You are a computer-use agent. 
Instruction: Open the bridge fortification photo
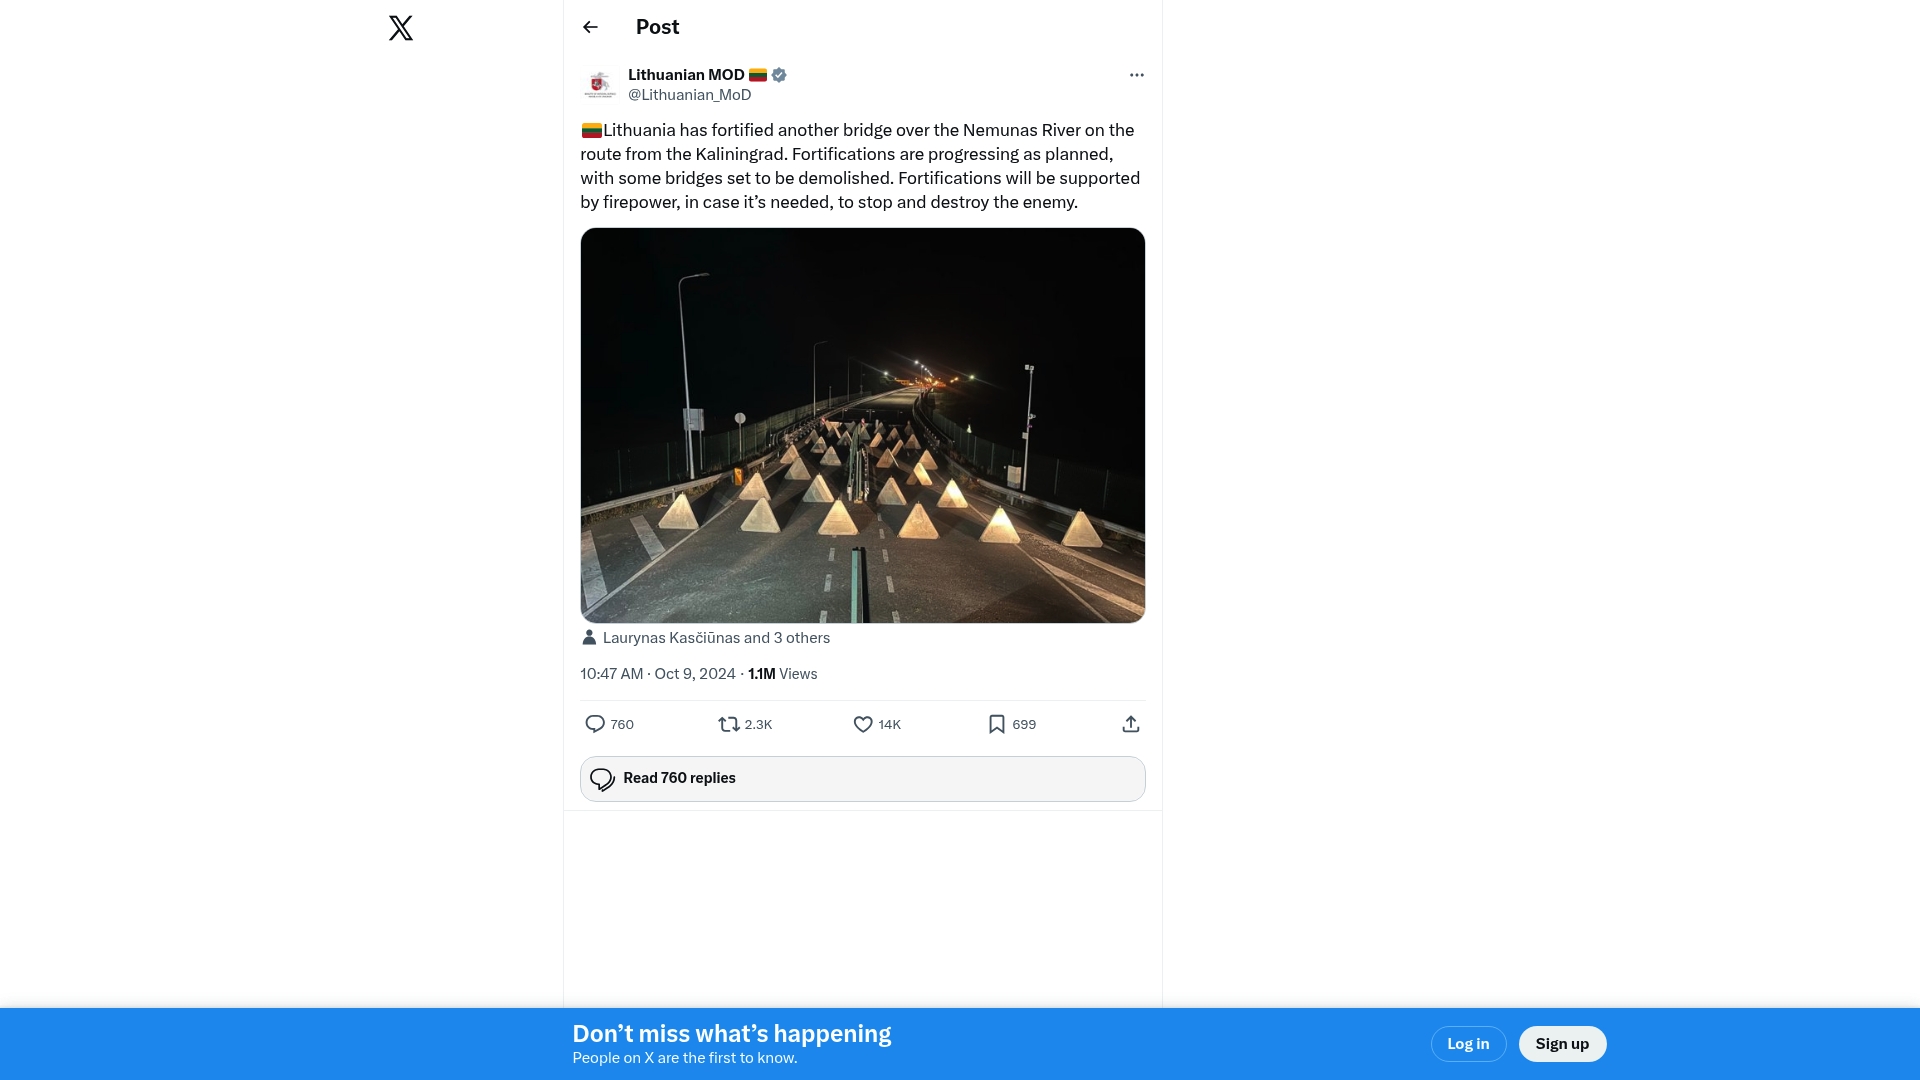coord(862,425)
